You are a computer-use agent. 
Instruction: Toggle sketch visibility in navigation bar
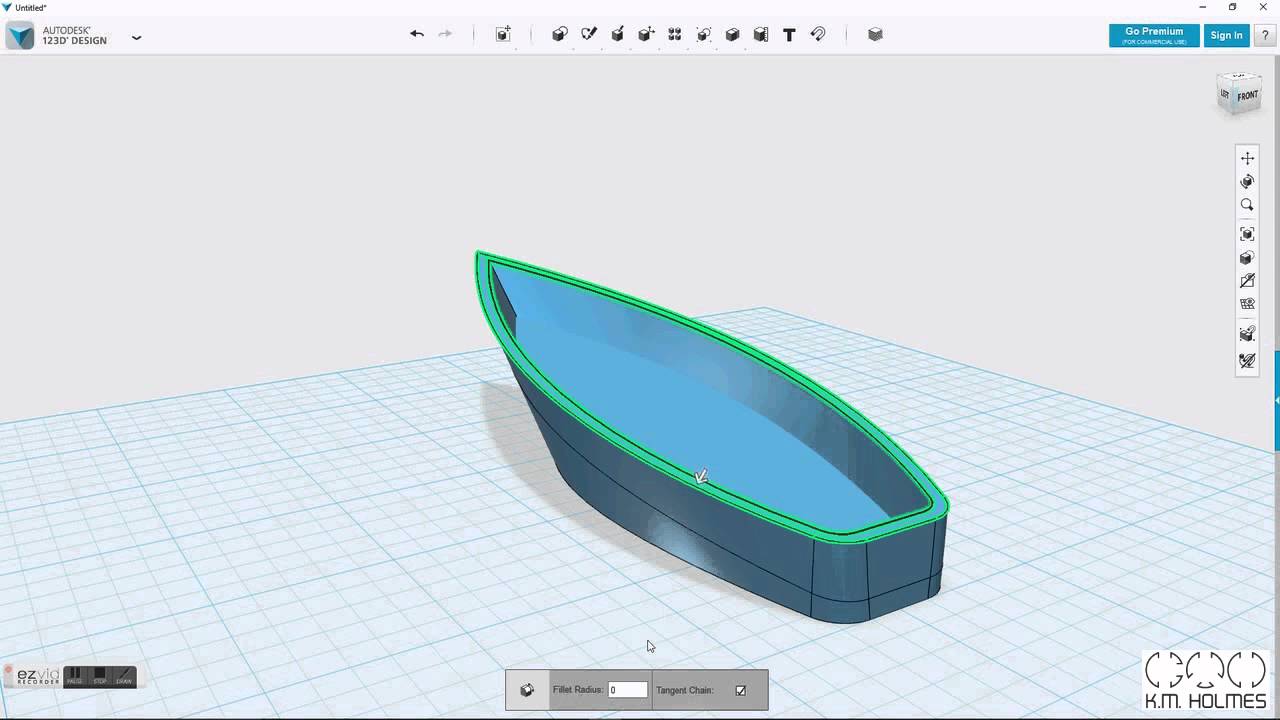[1247, 281]
